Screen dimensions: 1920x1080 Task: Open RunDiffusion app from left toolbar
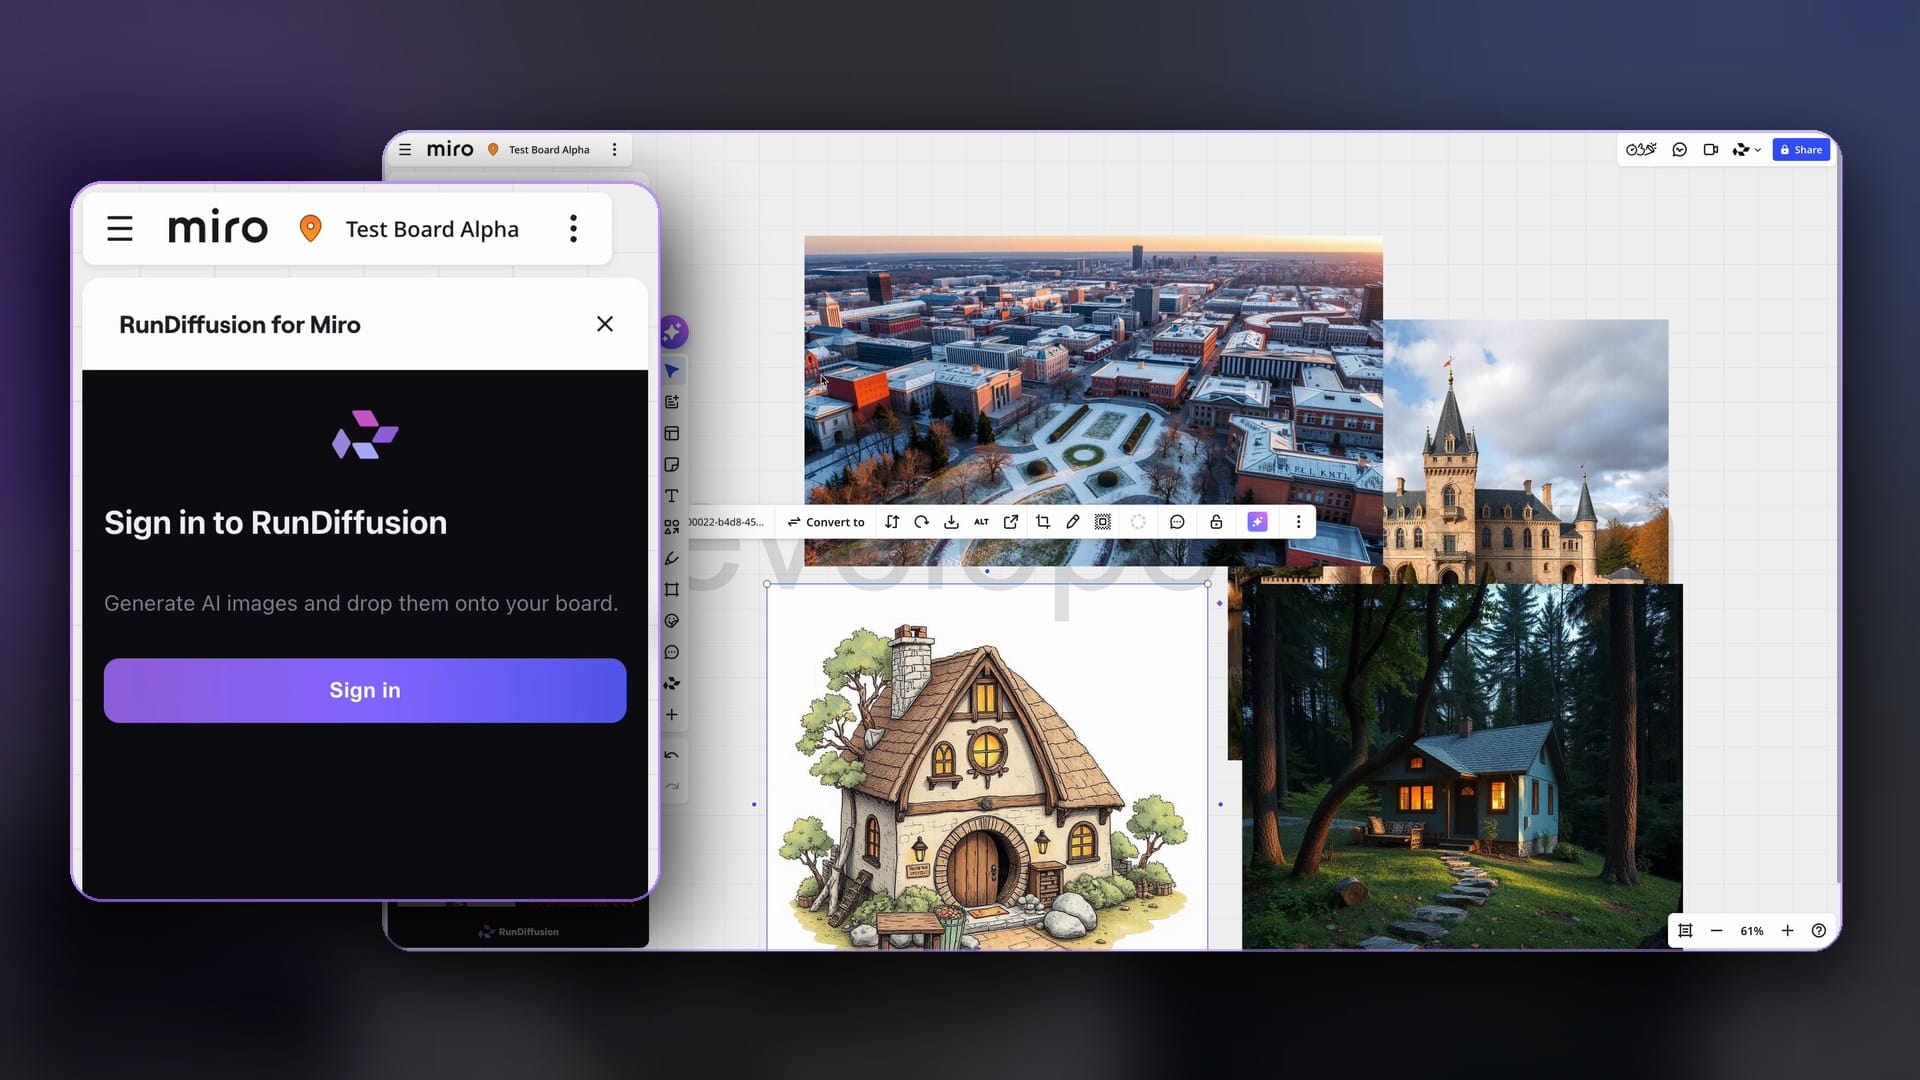point(672,683)
